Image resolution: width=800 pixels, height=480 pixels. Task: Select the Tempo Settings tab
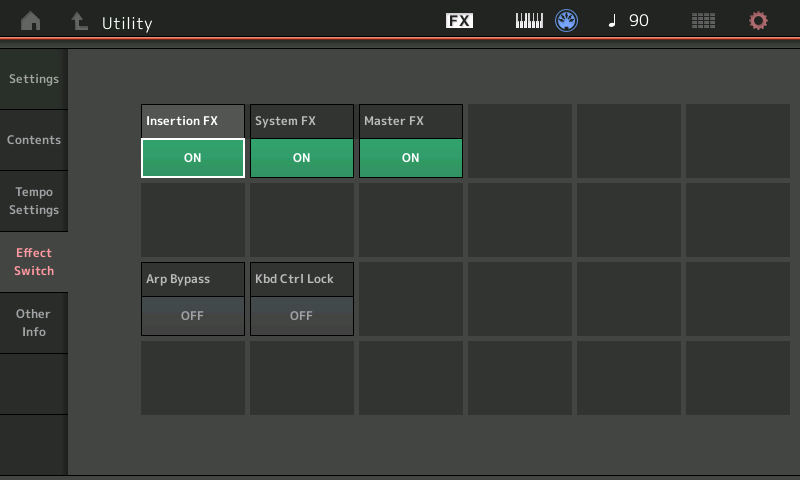coord(34,201)
